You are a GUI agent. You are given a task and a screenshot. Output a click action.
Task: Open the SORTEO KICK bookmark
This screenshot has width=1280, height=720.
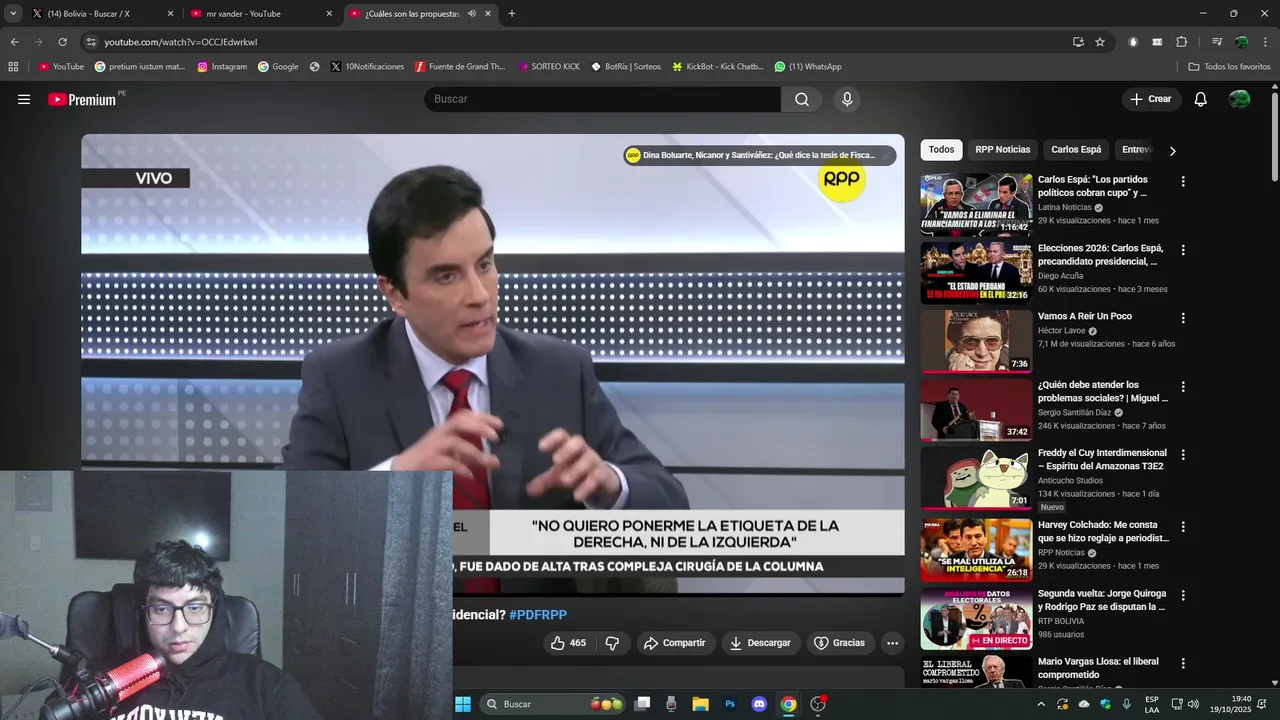(548, 67)
